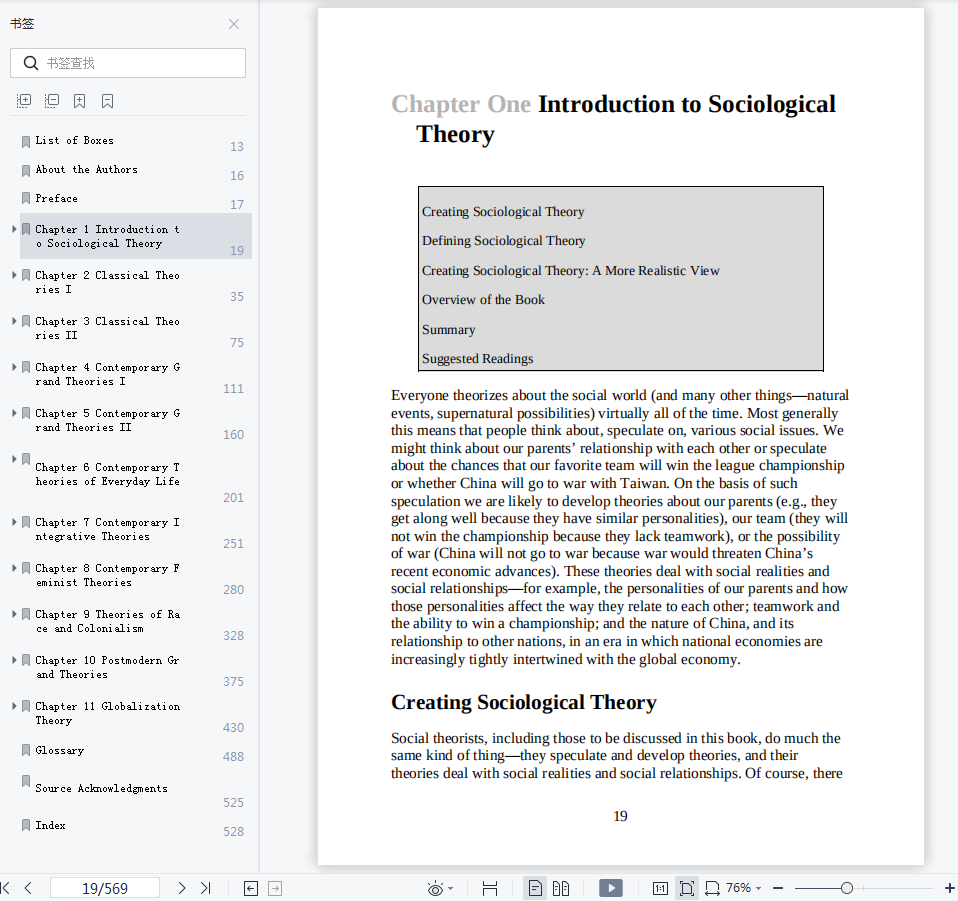Go back to previous view
The width and height of the screenshot is (958, 901).
pos(251,888)
